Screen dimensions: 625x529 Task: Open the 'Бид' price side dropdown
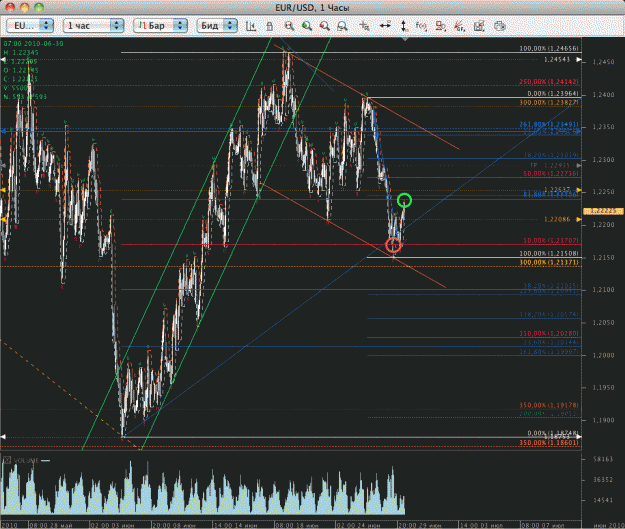[217, 26]
